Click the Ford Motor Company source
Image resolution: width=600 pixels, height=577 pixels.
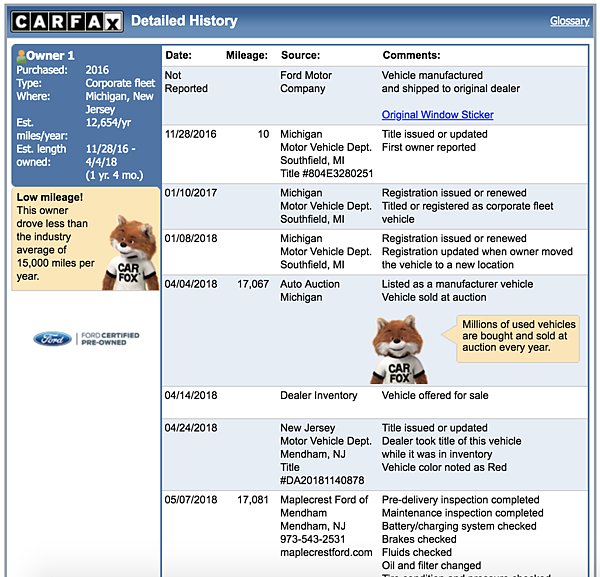pyautogui.click(x=306, y=82)
